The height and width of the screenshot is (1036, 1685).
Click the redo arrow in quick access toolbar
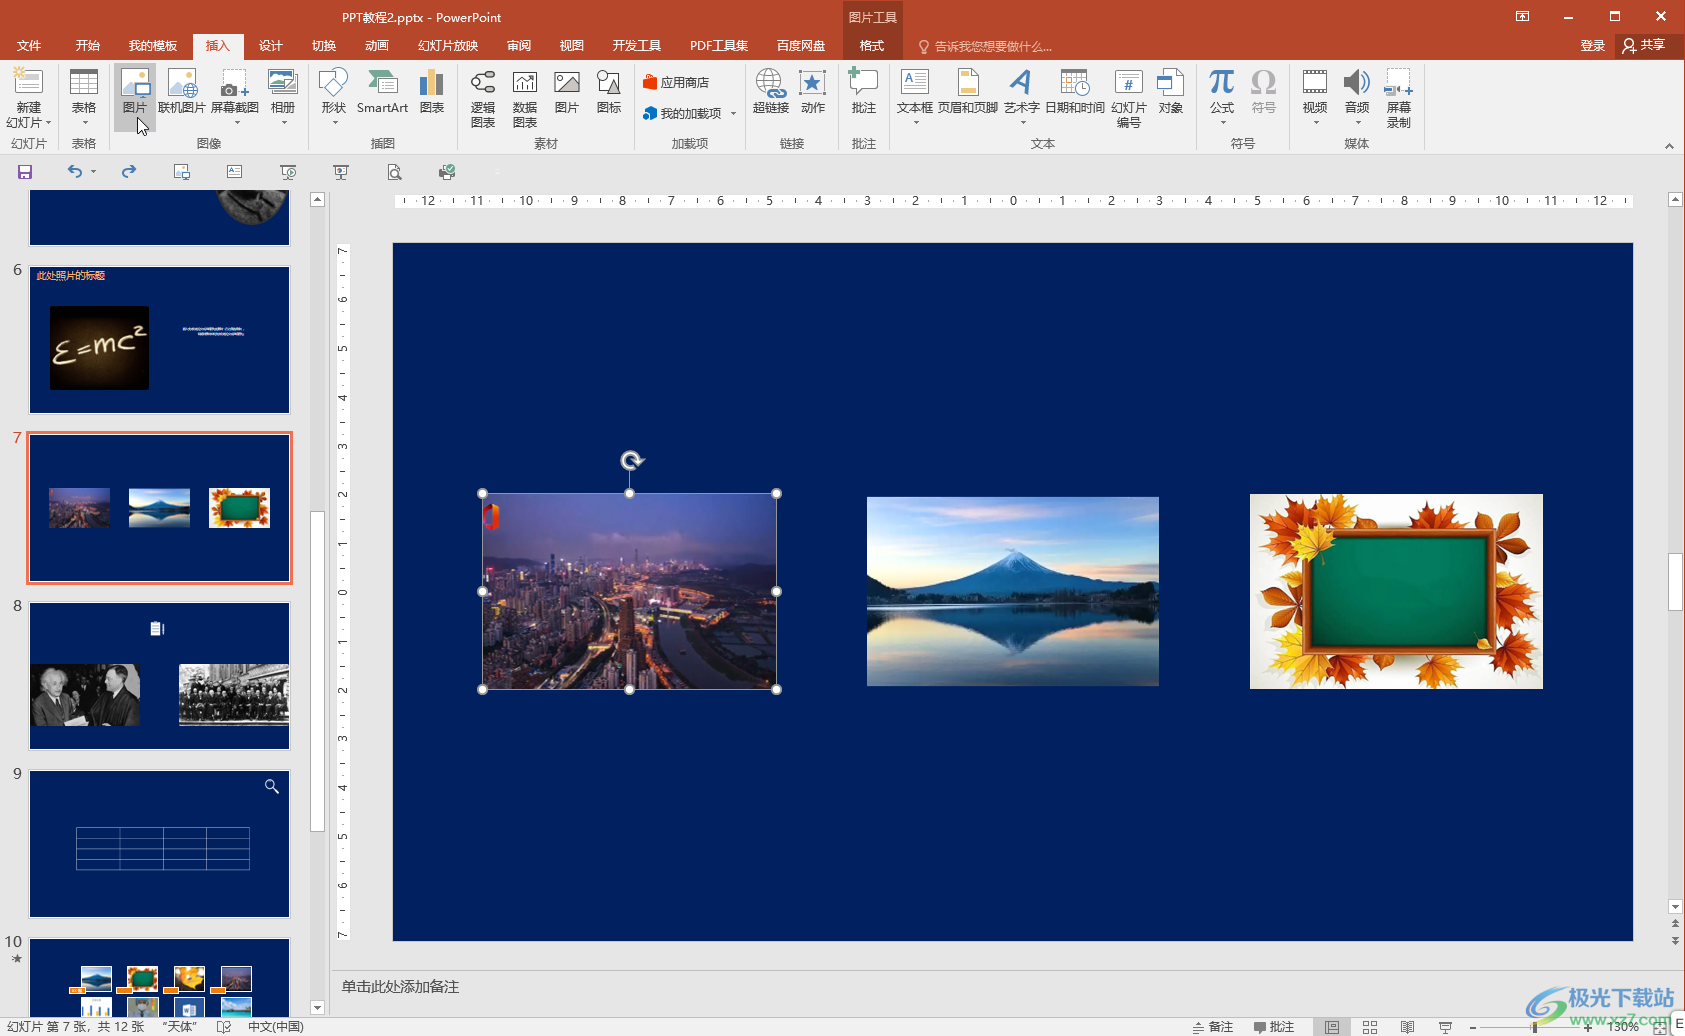[x=129, y=172]
